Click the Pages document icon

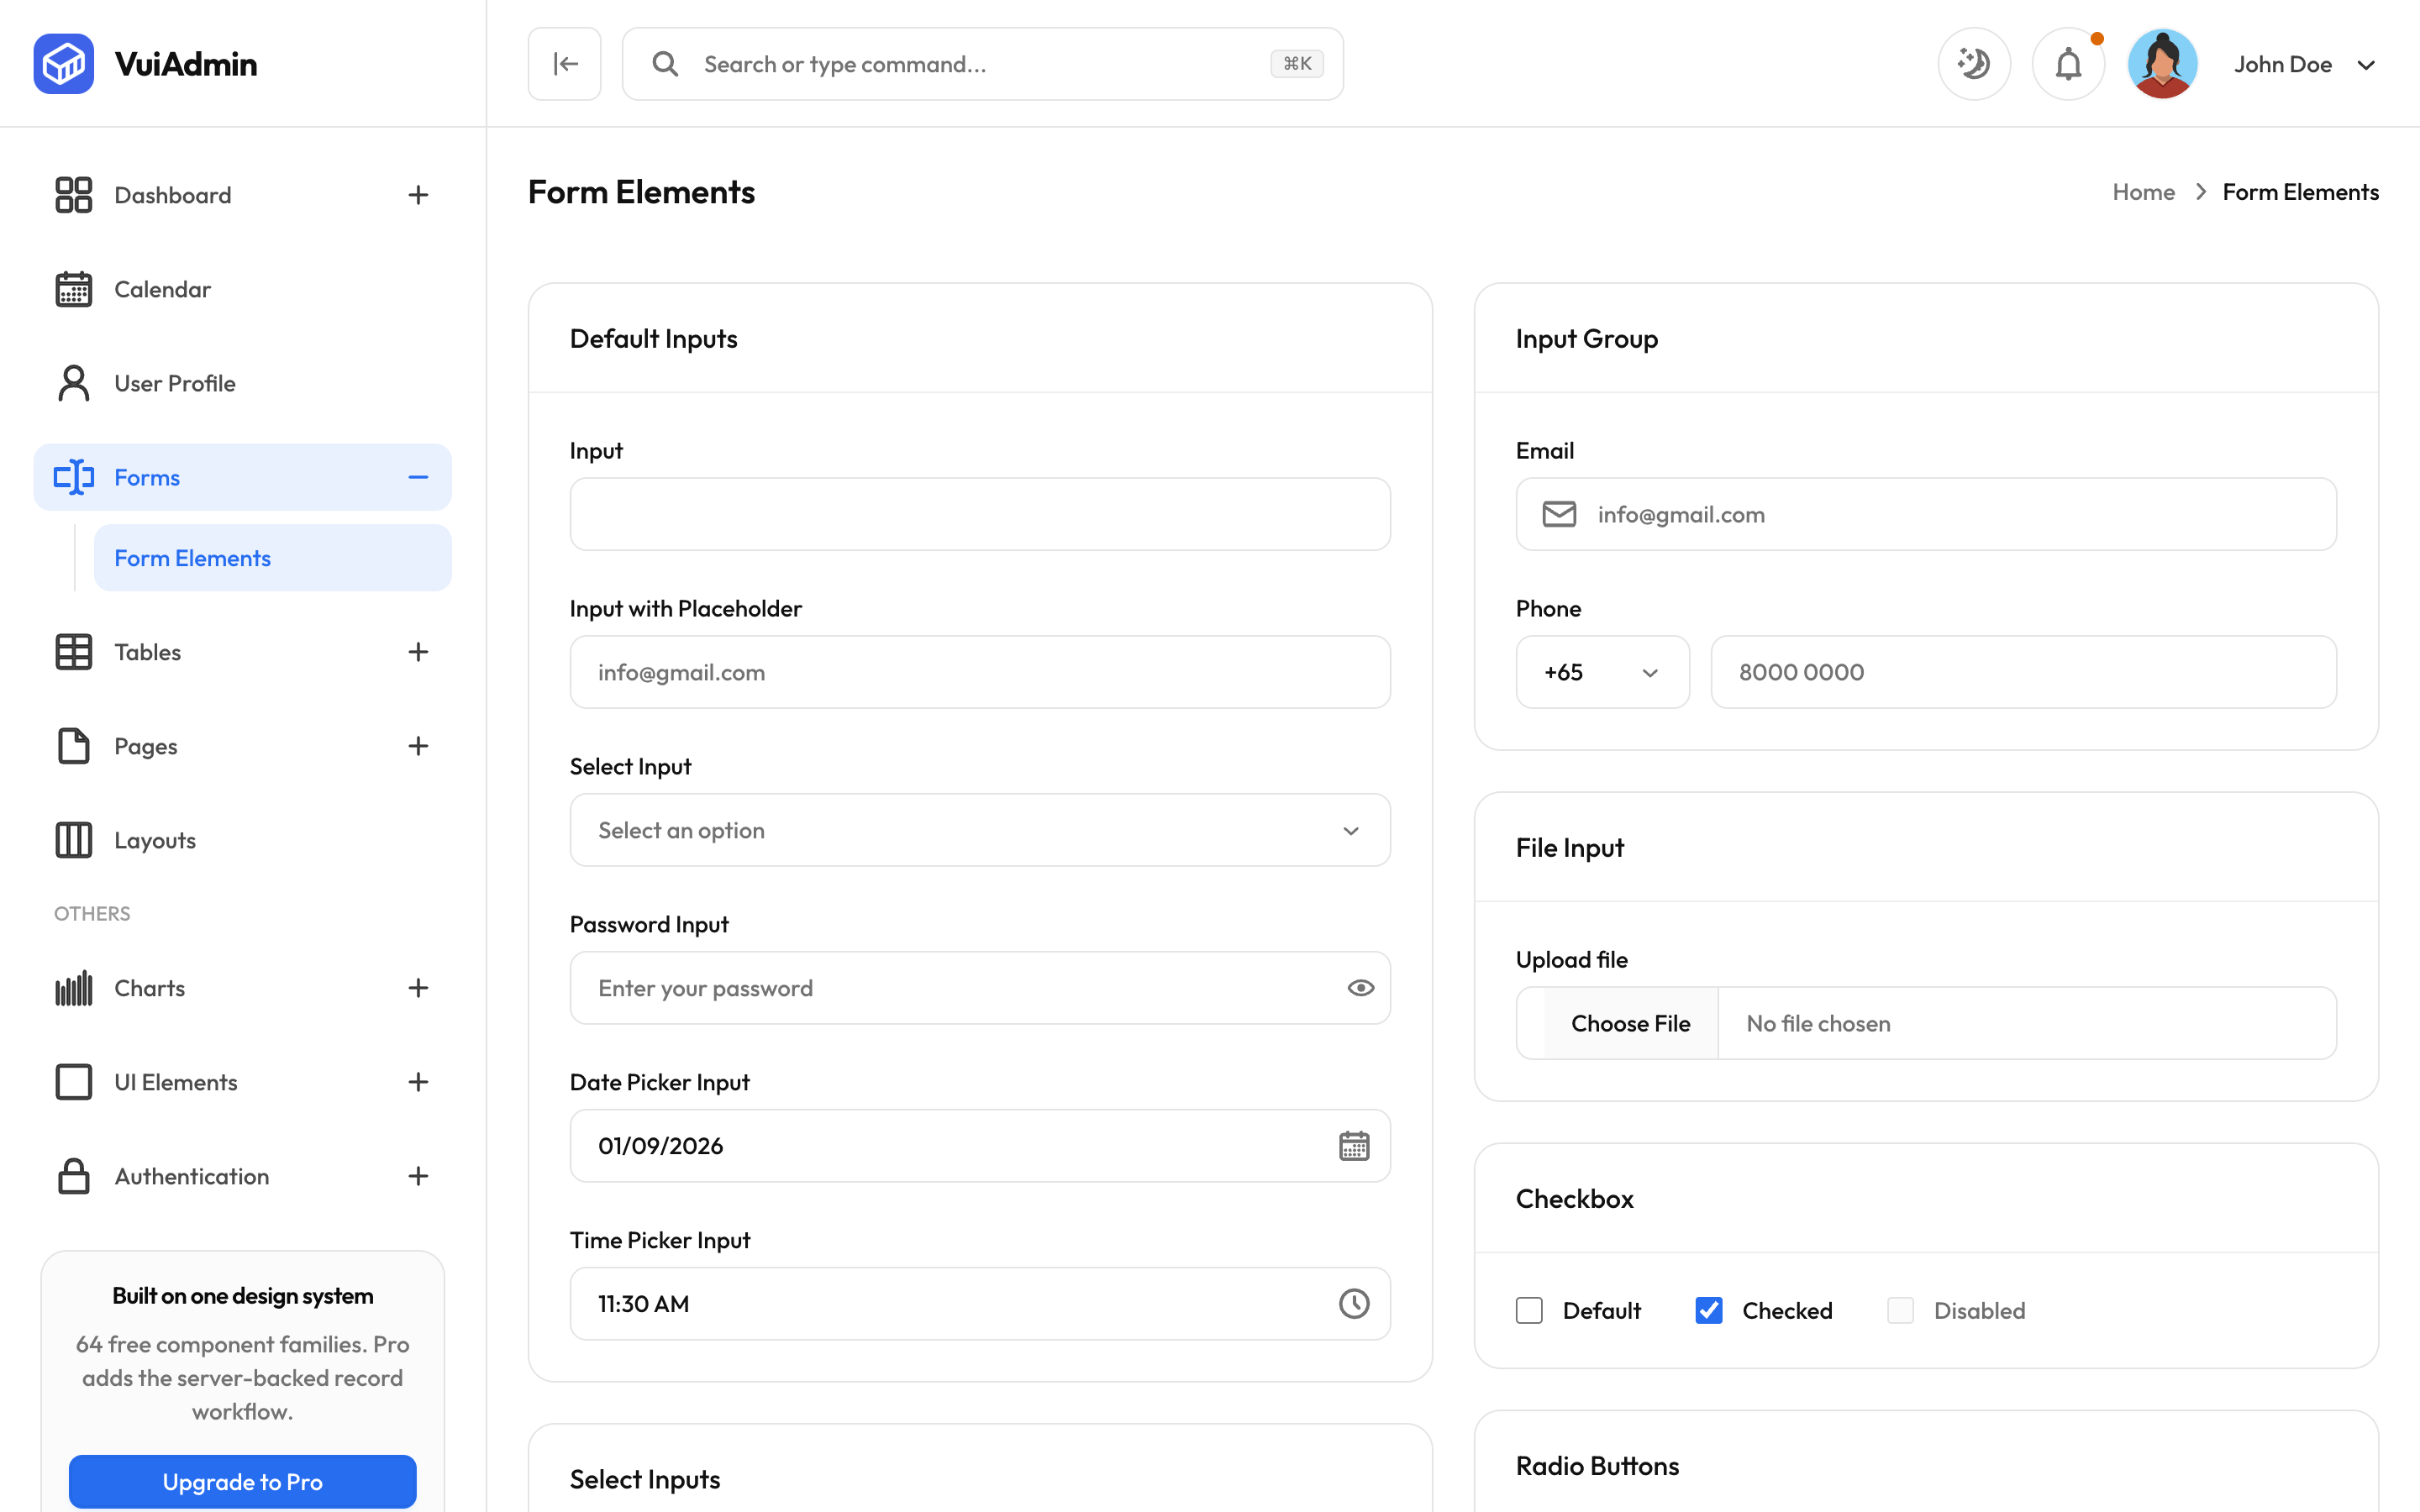pyautogui.click(x=73, y=746)
